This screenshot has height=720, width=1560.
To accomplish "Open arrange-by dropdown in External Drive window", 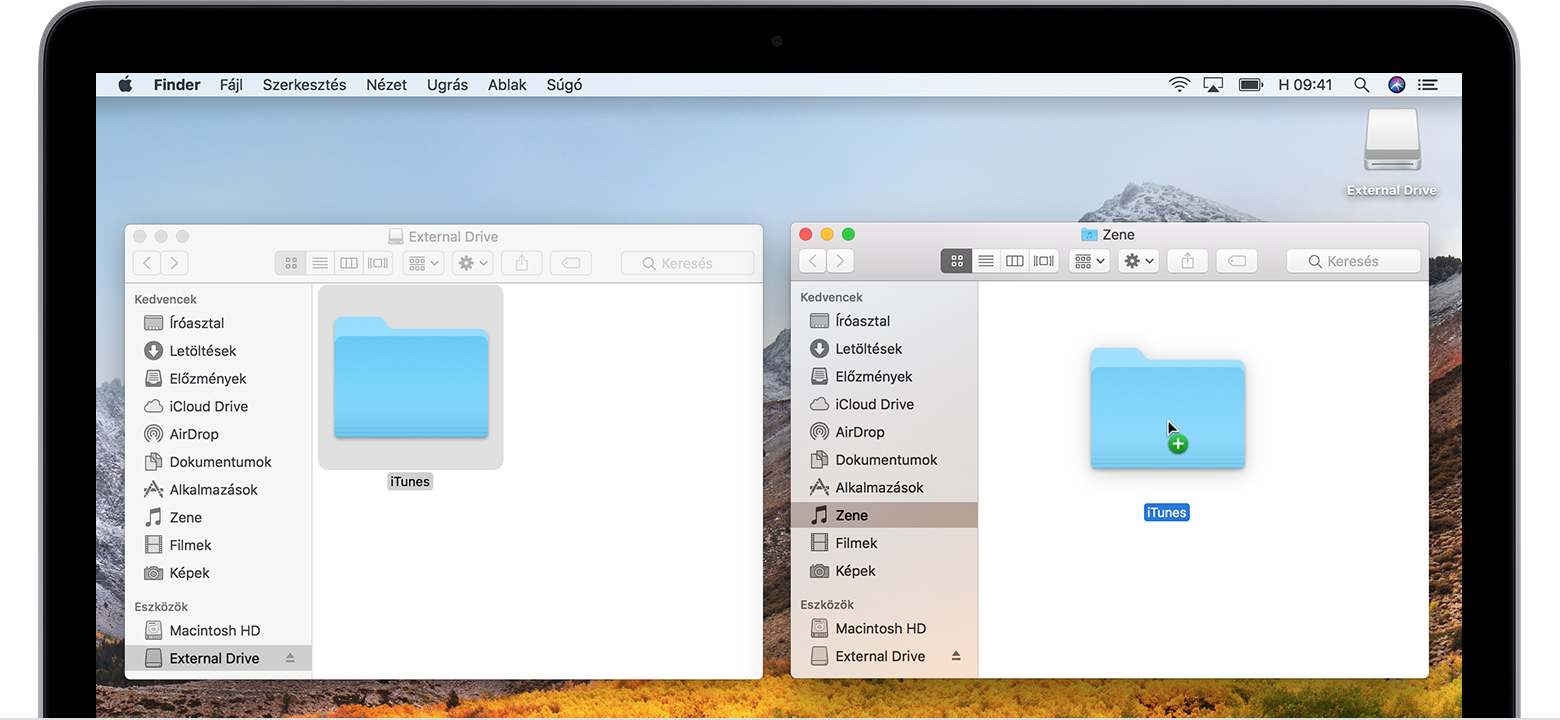I will (423, 263).
